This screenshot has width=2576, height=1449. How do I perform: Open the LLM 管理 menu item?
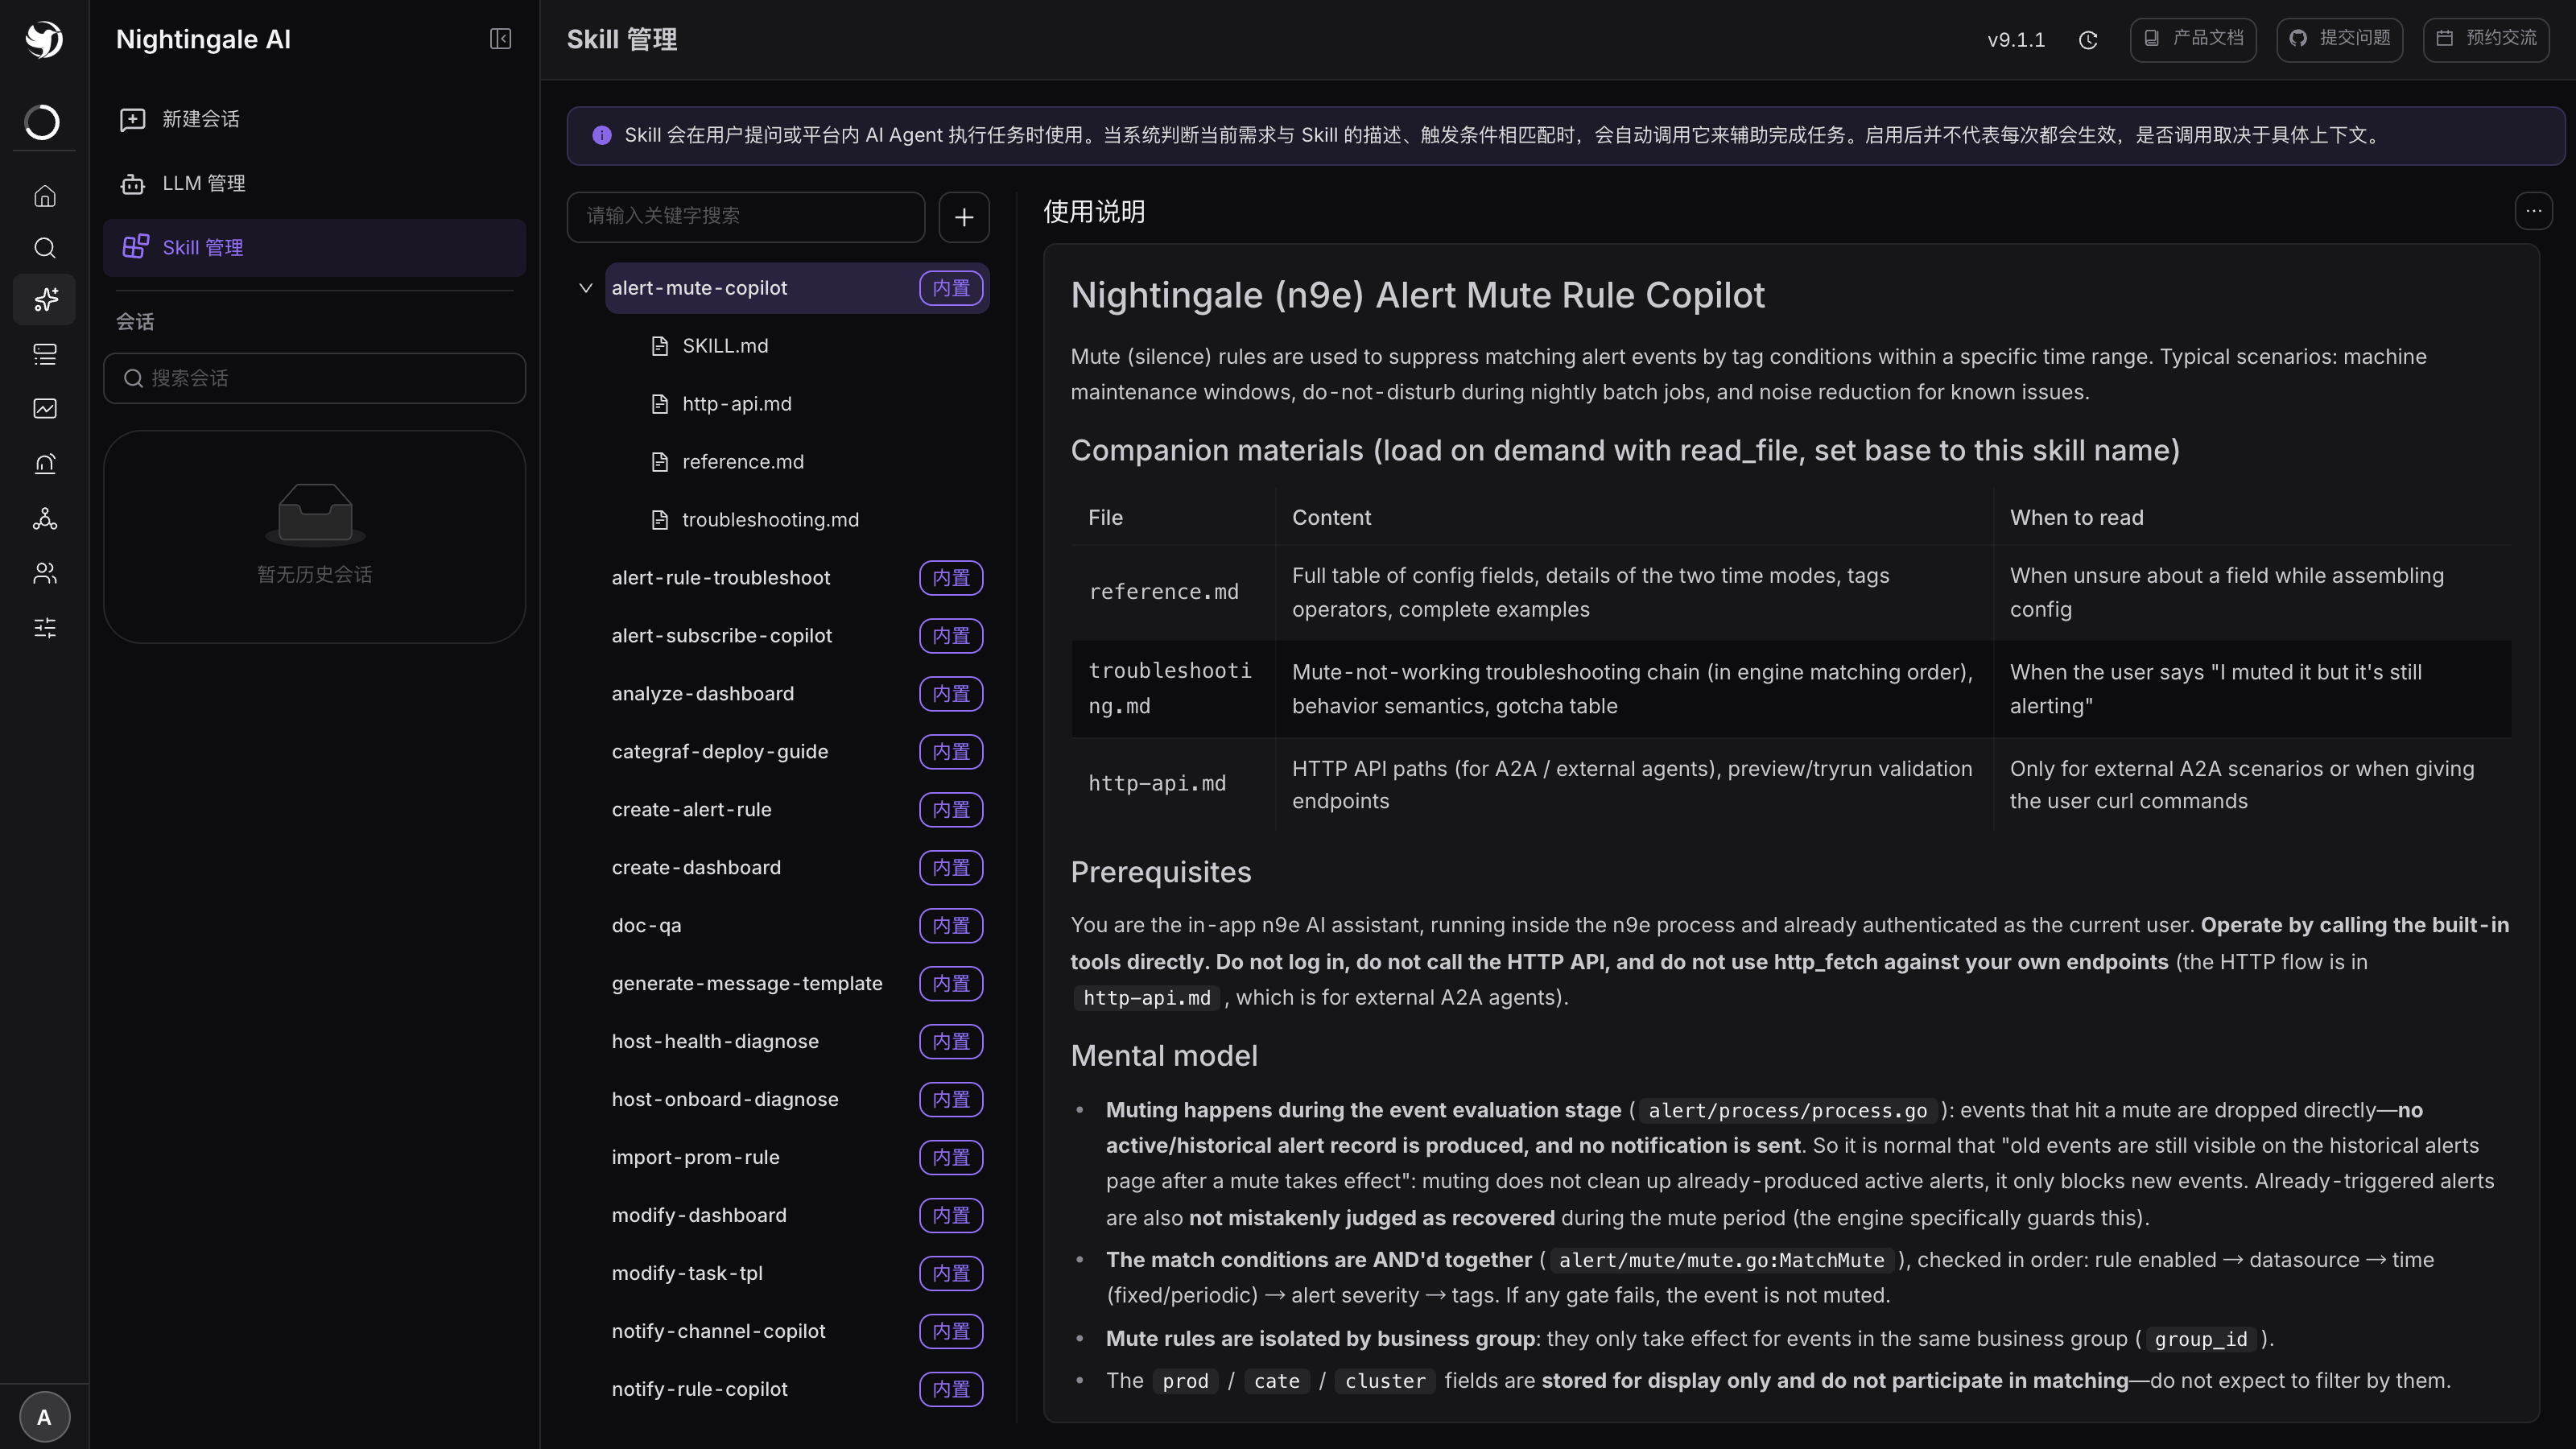(x=315, y=183)
